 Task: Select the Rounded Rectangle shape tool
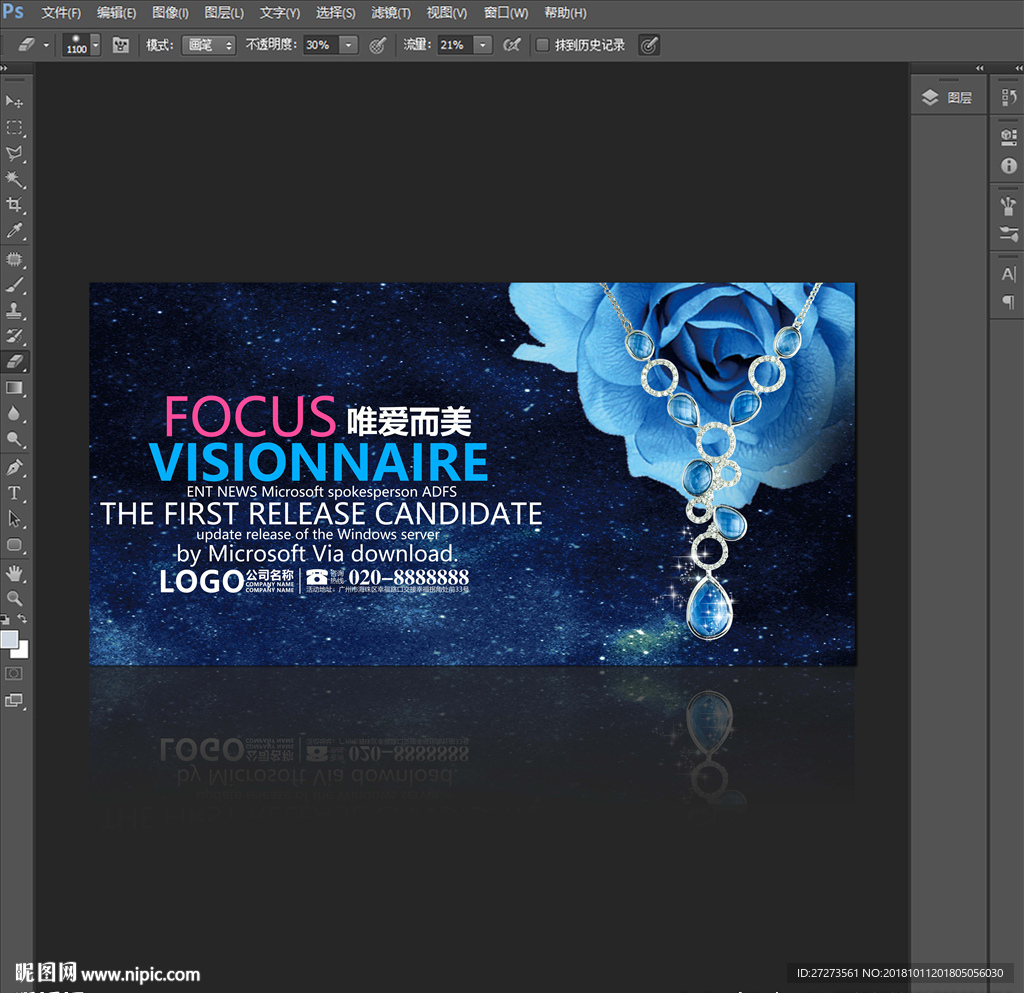click(x=14, y=544)
